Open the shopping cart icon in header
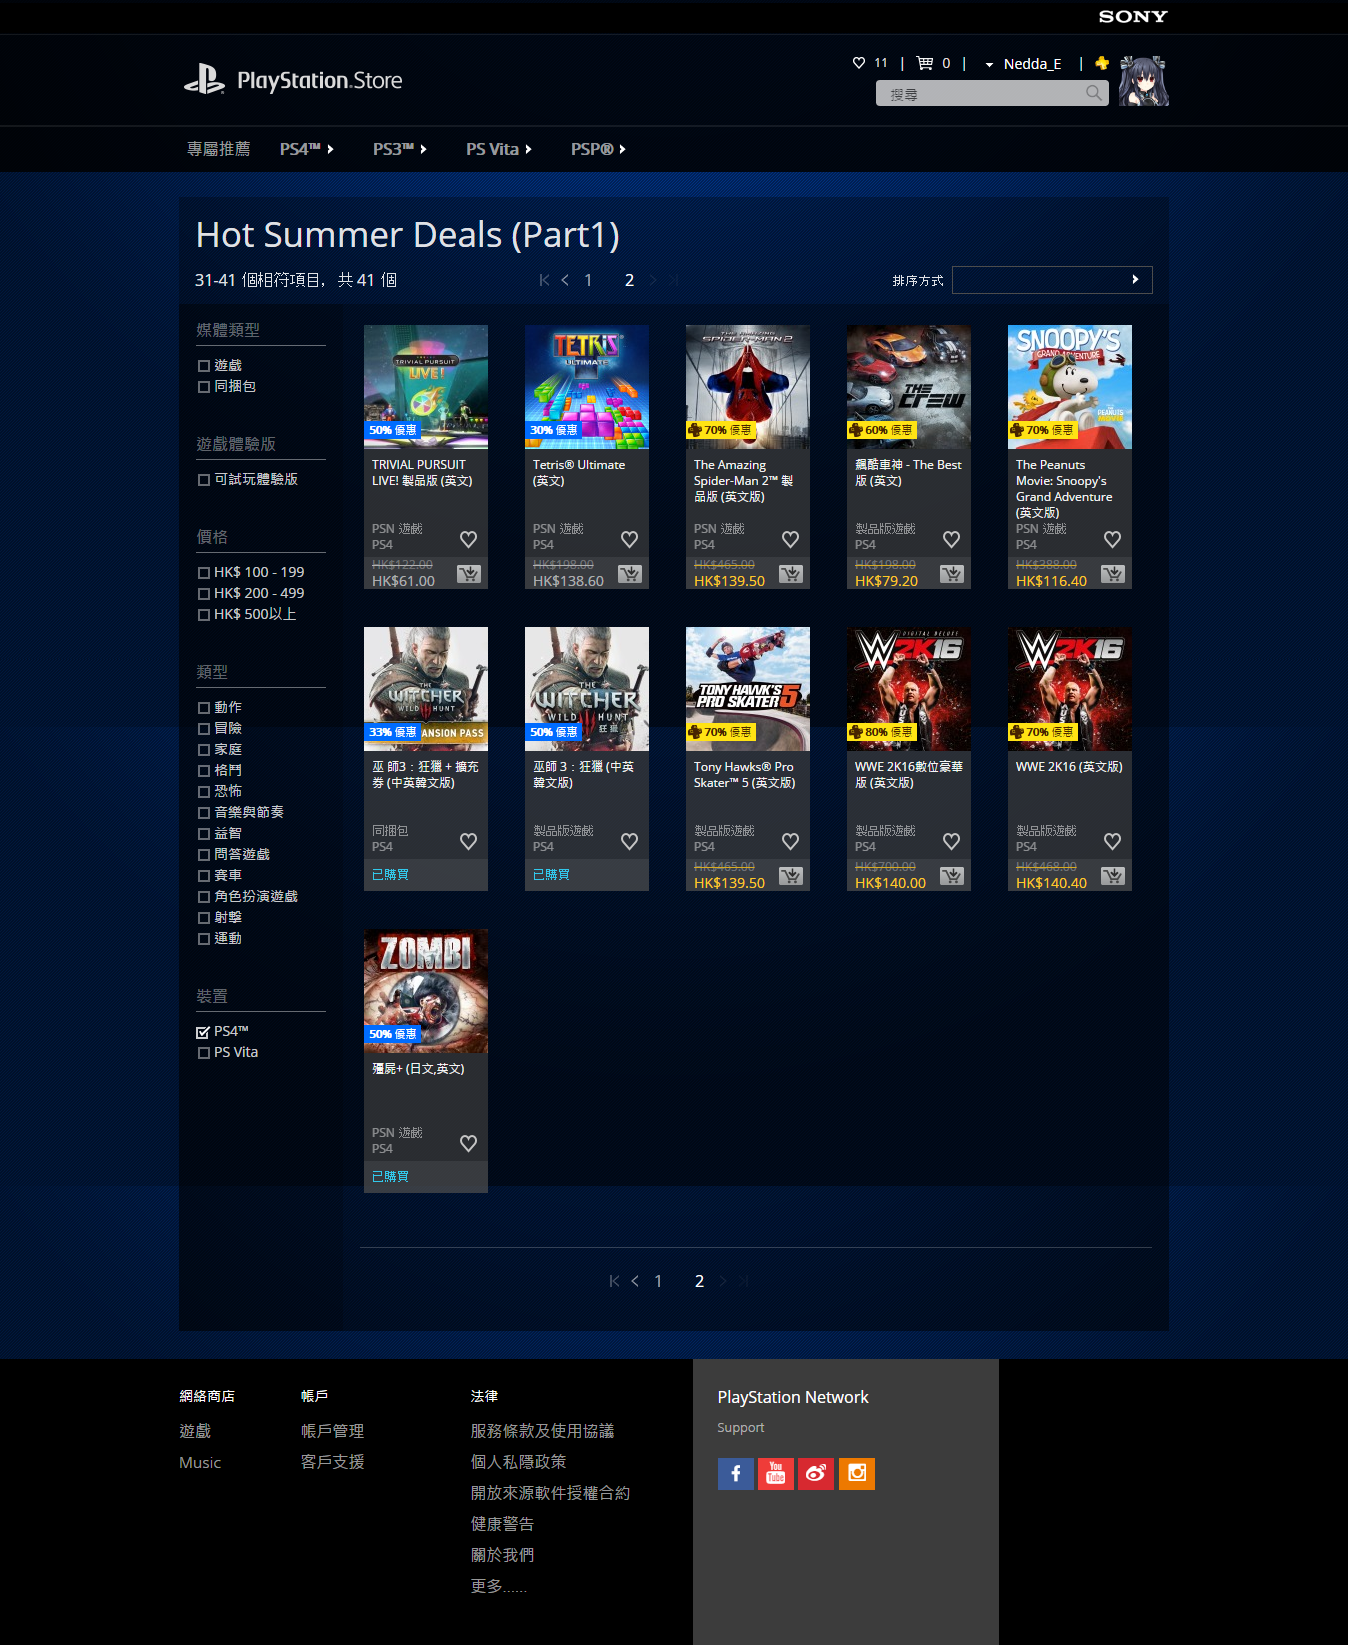 pyautogui.click(x=925, y=63)
